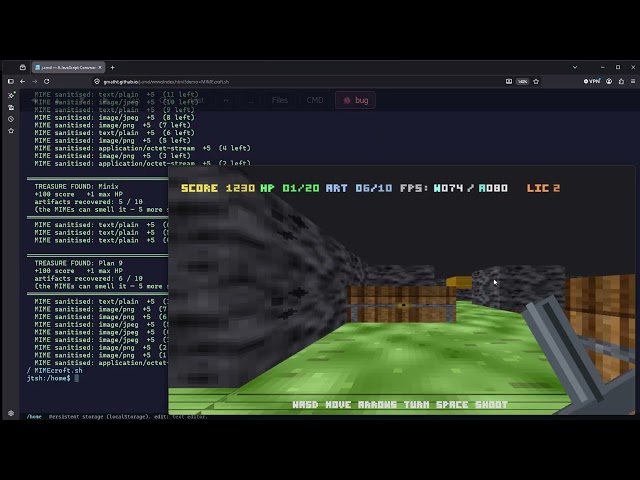Click the bug report button
The height and width of the screenshot is (480, 640).
point(356,100)
